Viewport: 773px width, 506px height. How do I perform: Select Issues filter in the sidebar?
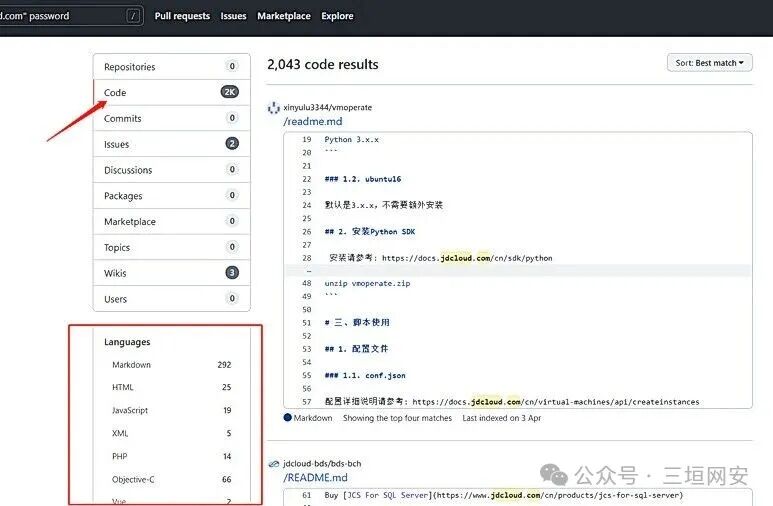[x=172, y=144]
